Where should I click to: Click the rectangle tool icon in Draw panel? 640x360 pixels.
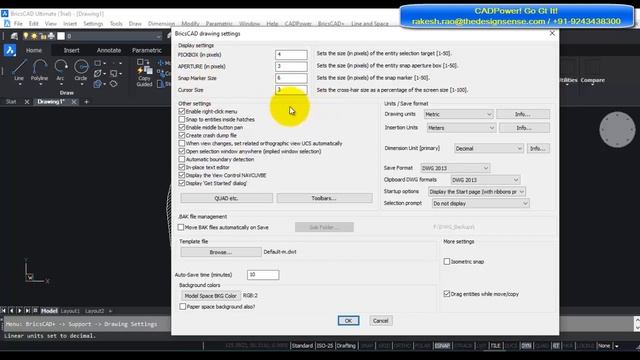[x=98, y=63]
